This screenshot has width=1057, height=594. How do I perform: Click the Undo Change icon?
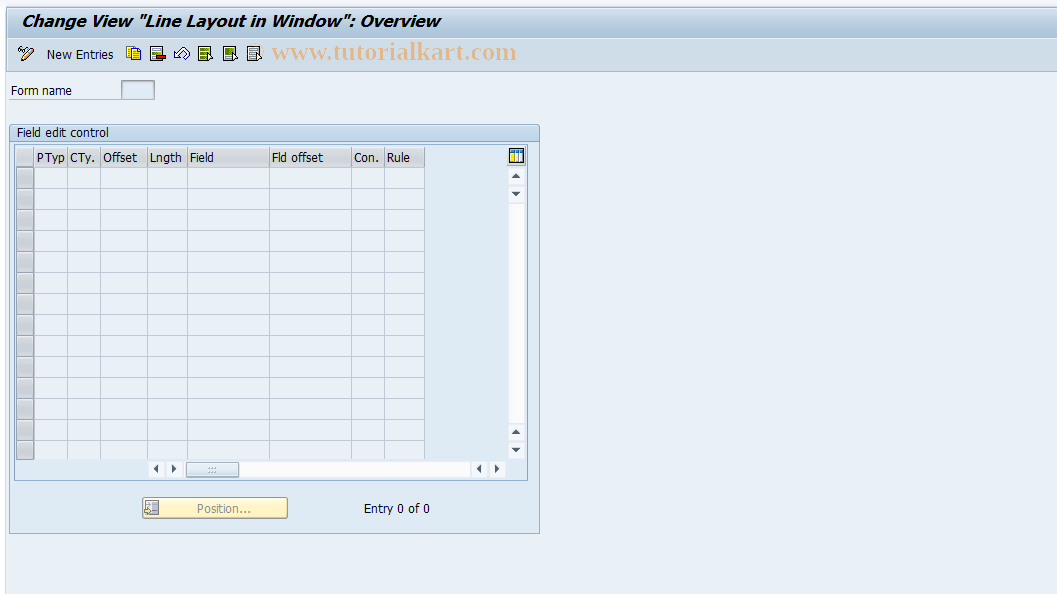tap(181, 54)
